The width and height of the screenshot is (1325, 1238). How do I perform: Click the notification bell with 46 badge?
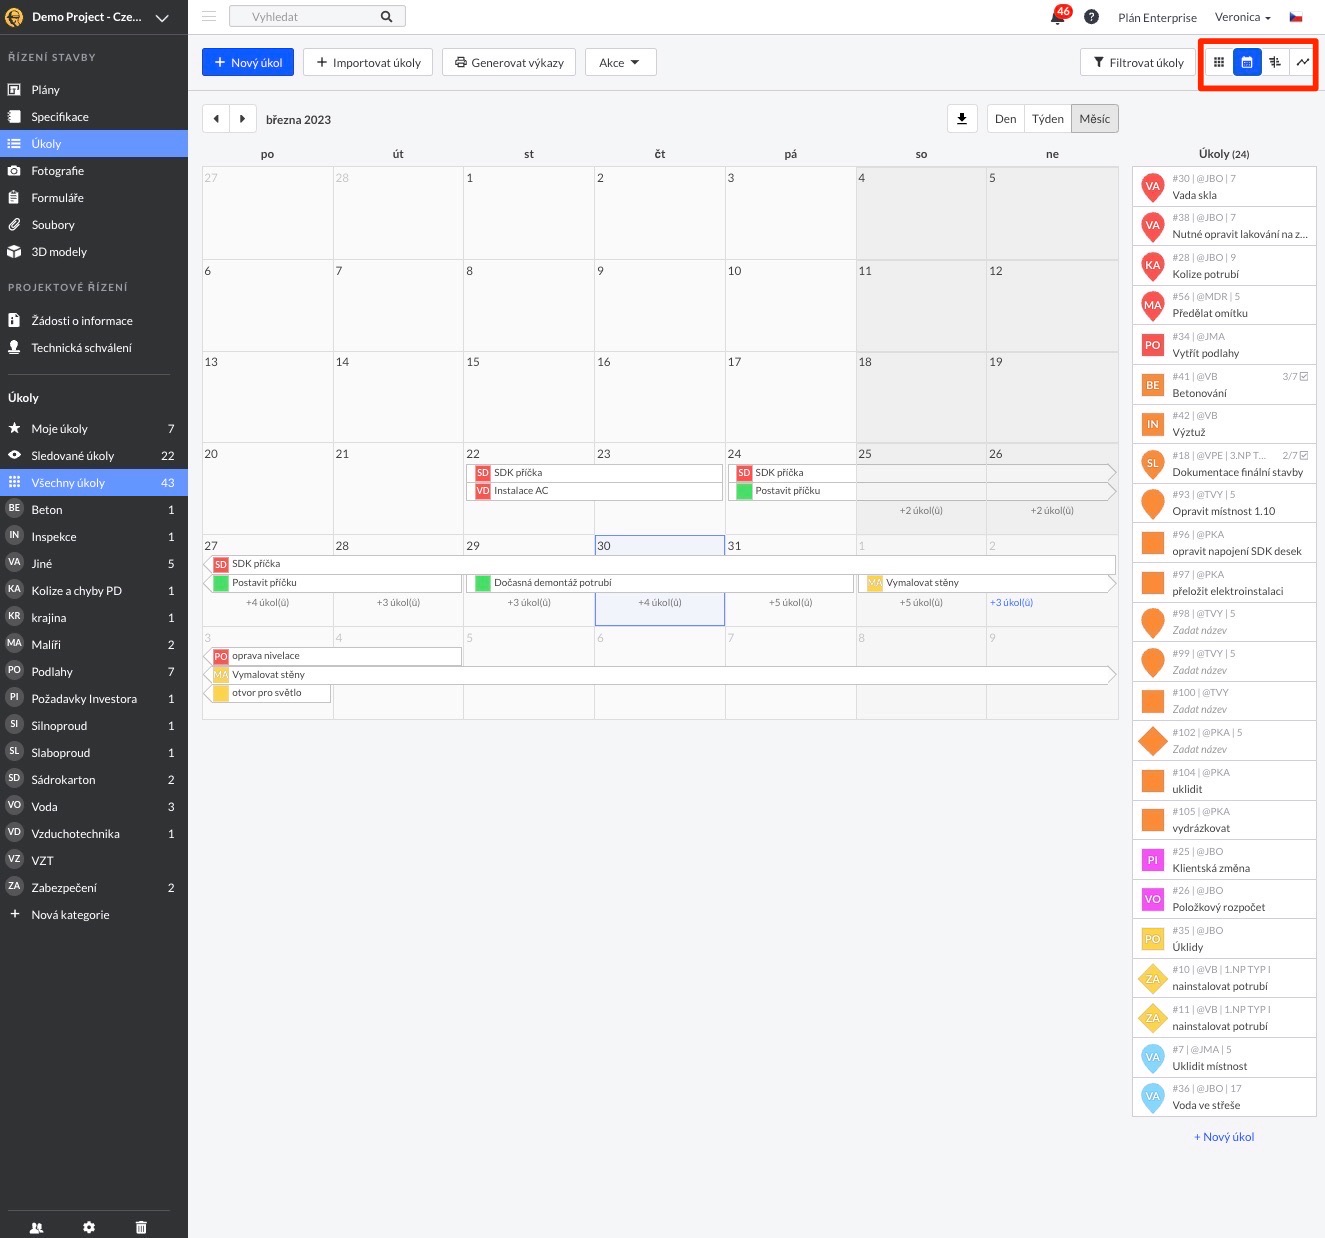[x=1058, y=17]
